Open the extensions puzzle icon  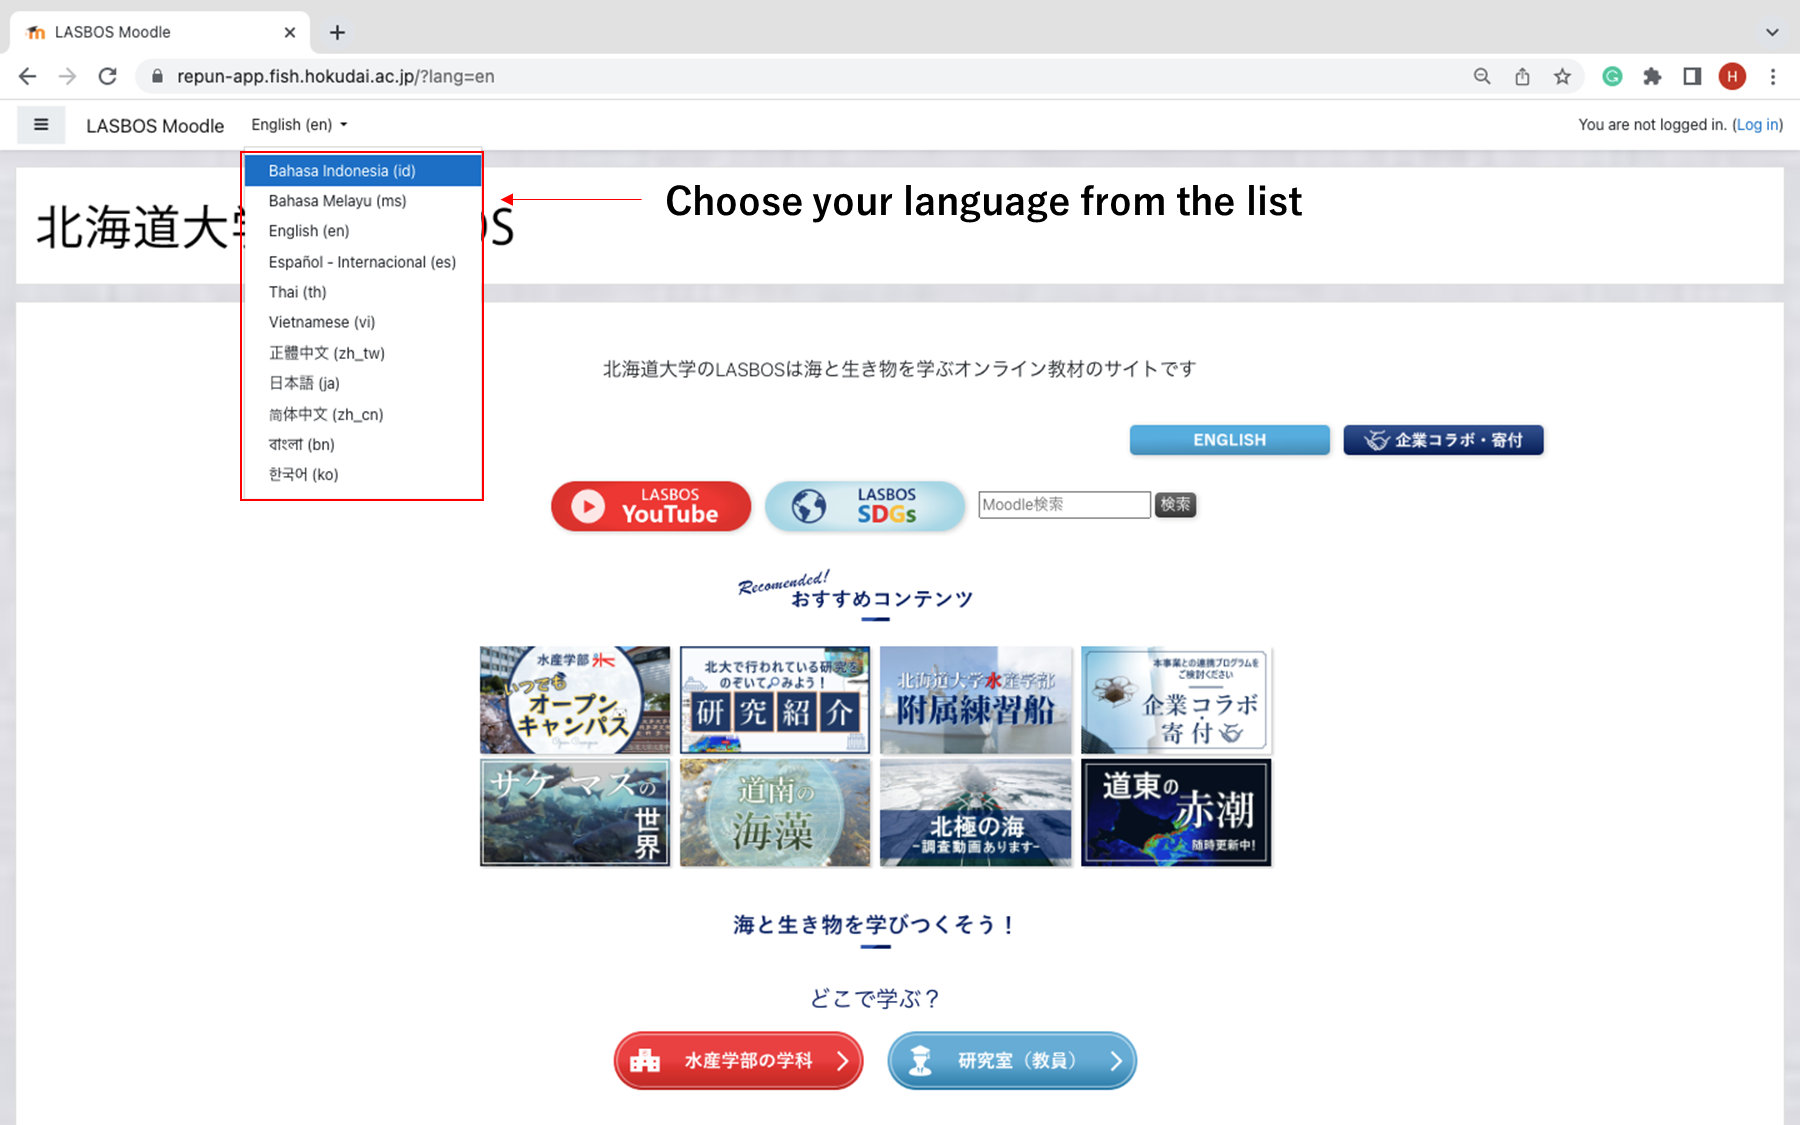tap(1652, 76)
